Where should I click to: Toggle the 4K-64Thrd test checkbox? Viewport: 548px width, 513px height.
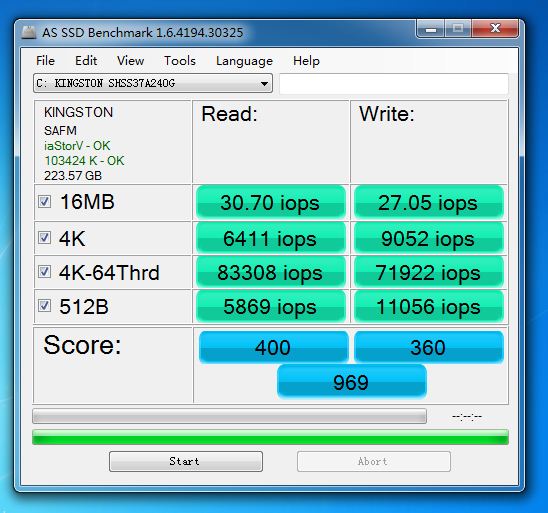[44, 272]
